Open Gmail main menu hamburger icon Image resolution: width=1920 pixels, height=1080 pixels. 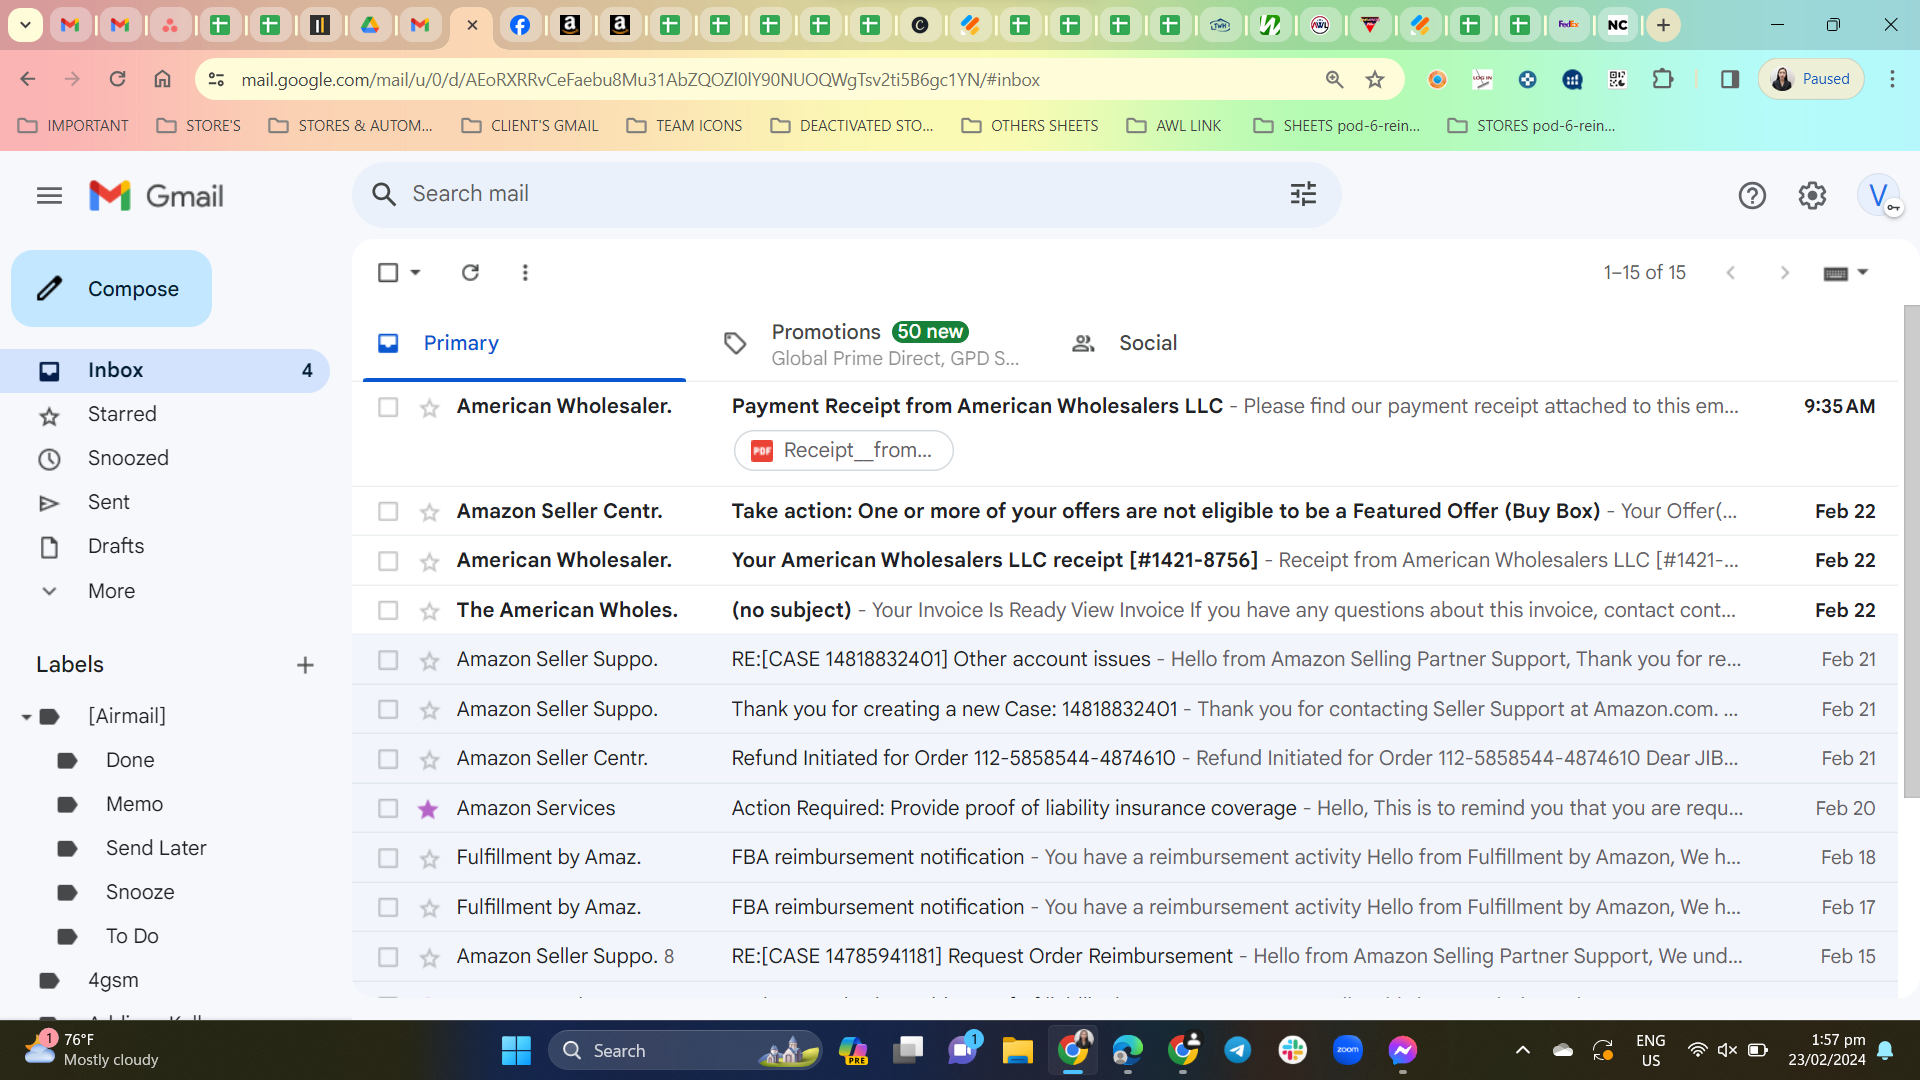click(49, 196)
